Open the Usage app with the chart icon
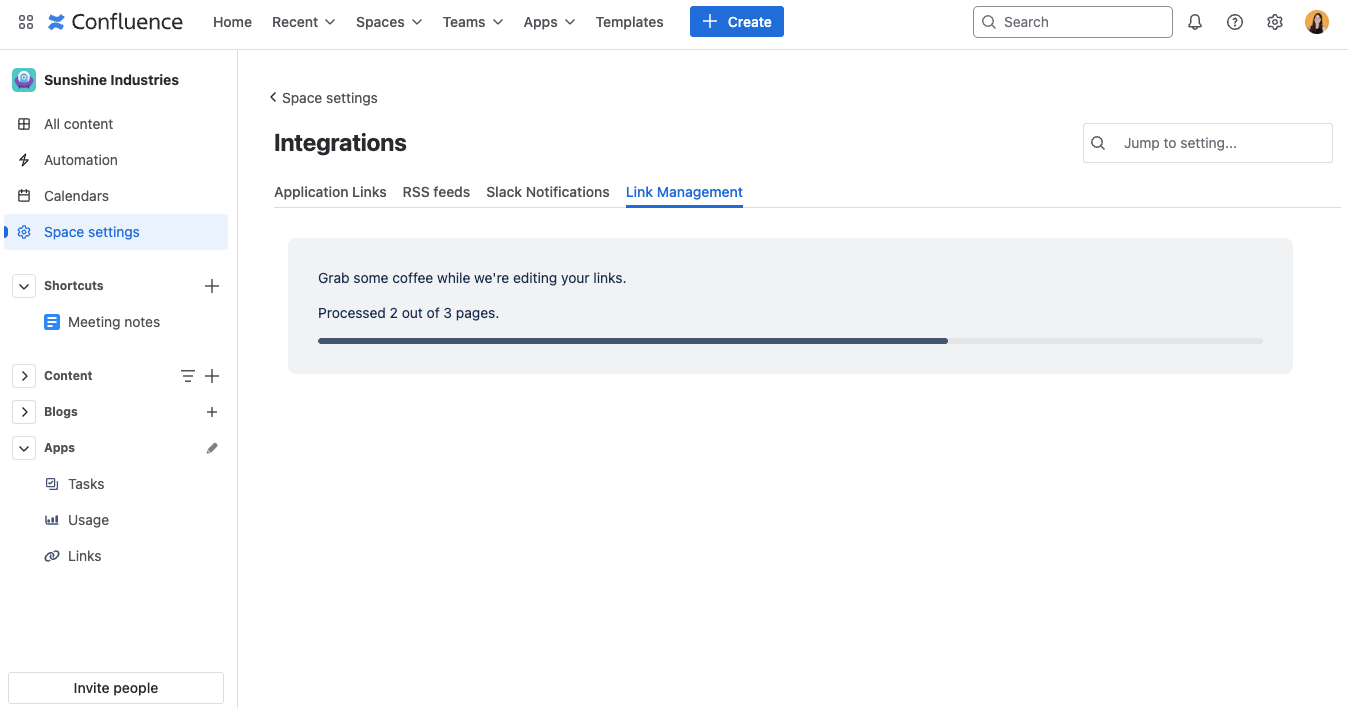This screenshot has width=1348, height=708. tap(52, 519)
